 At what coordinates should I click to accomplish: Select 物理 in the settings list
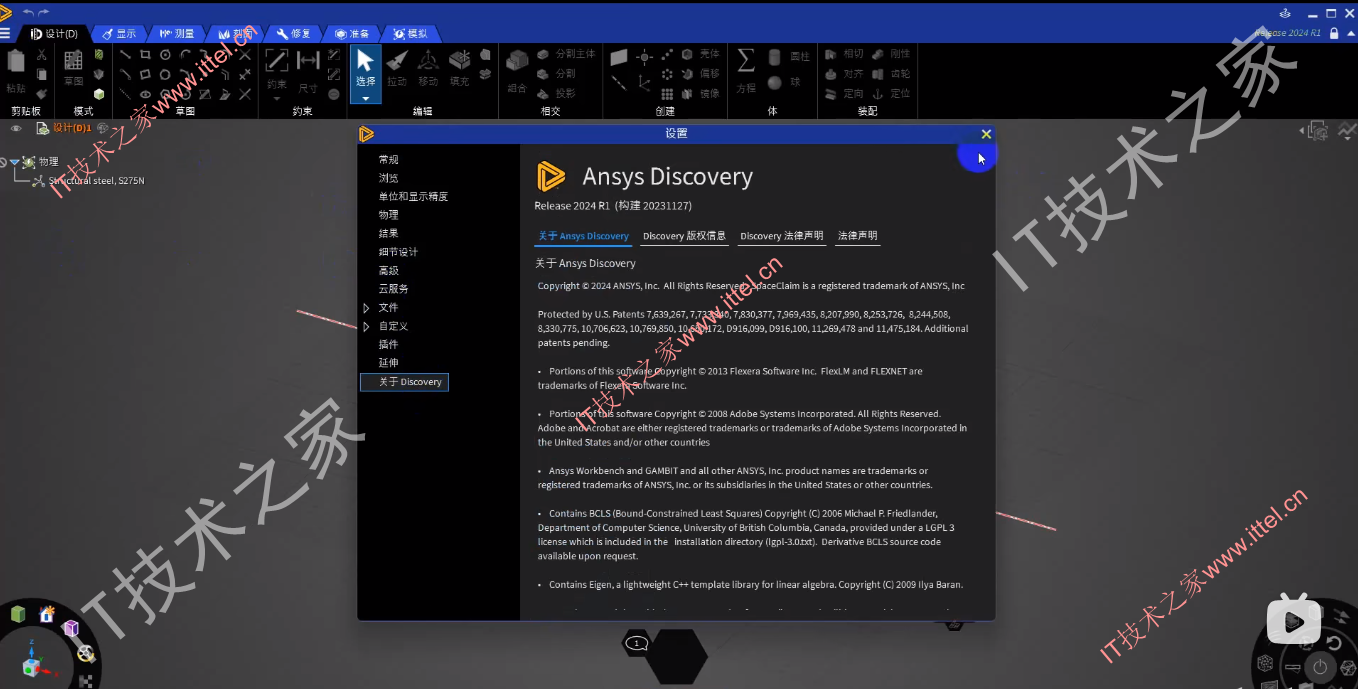click(388, 215)
